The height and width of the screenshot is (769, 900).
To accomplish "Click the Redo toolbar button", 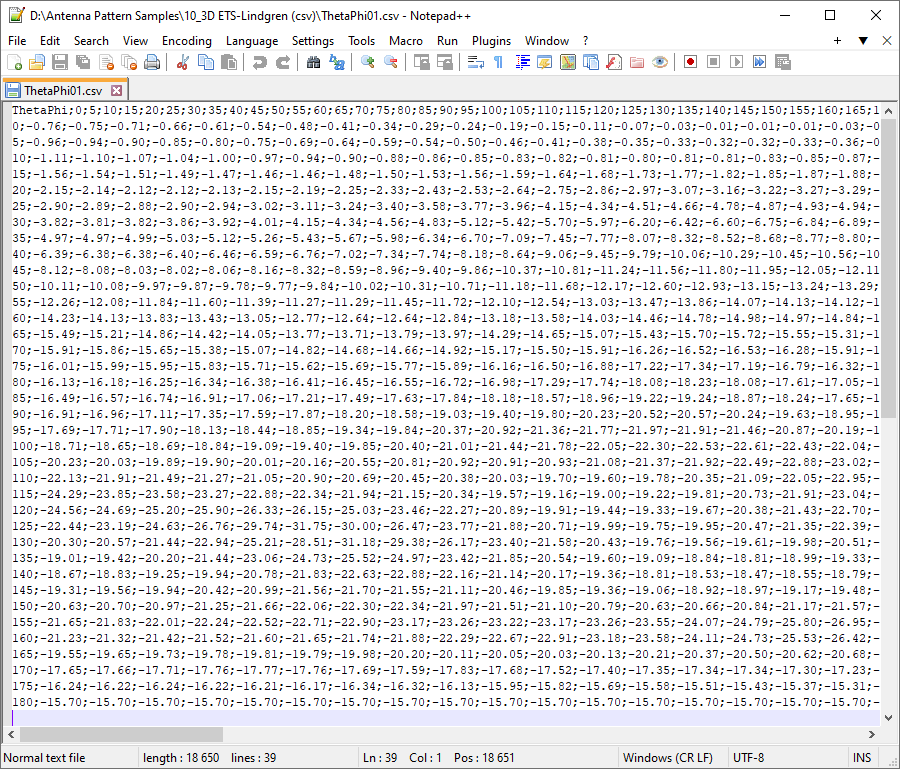I will click(x=283, y=62).
